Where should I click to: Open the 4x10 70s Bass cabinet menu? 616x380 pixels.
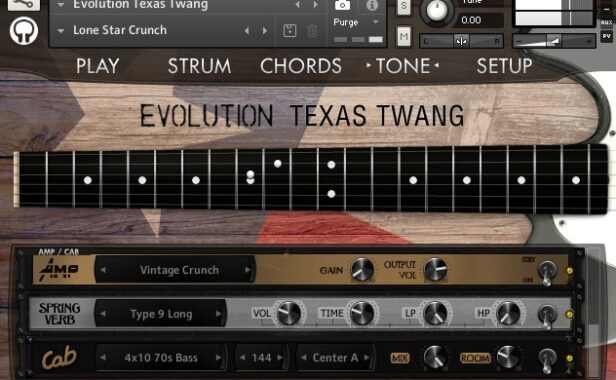coord(161,358)
